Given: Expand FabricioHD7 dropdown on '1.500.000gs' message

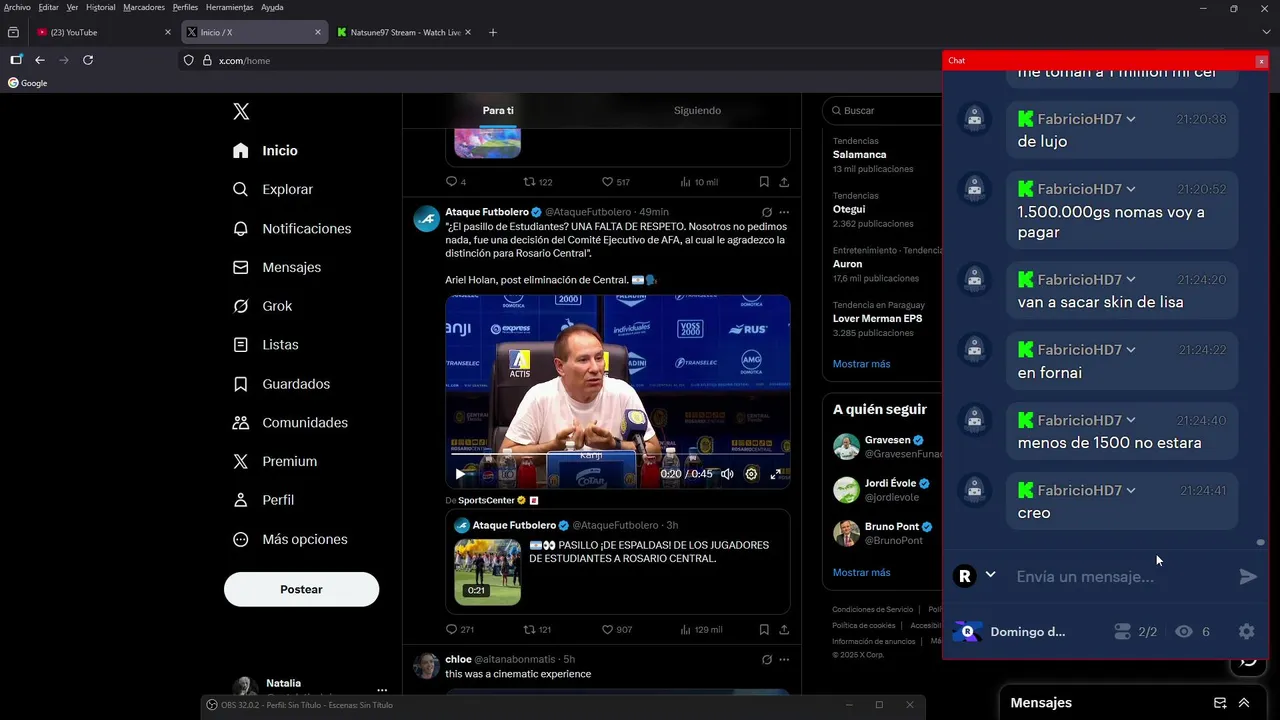Looking at the screenshot, I should [1131, 189].
